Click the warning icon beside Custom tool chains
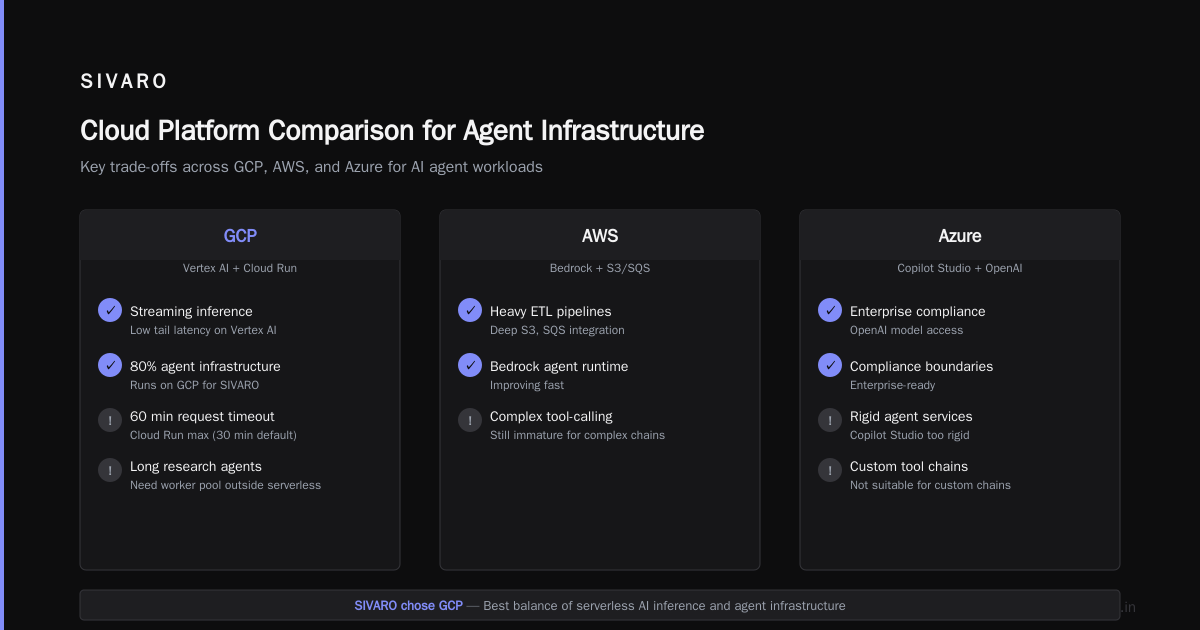Screen dimensions: 1200x630 click(830, 470)
